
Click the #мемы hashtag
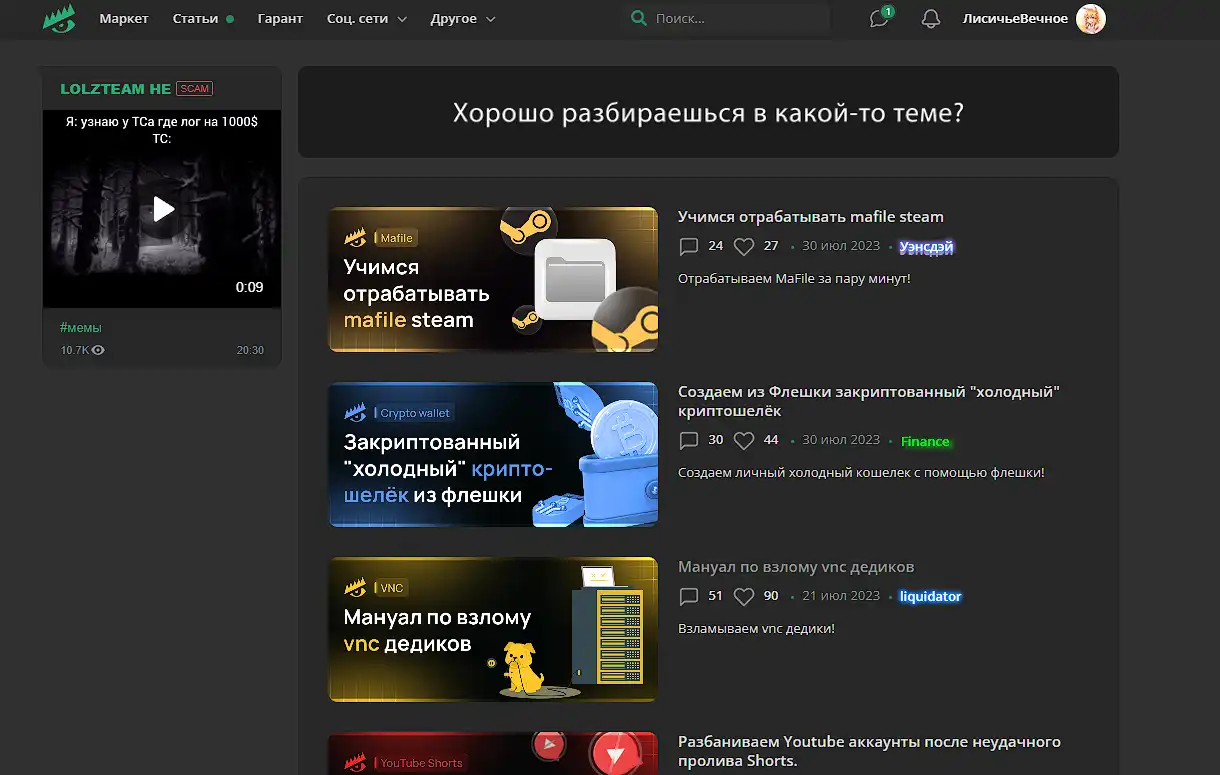(81, 327)
